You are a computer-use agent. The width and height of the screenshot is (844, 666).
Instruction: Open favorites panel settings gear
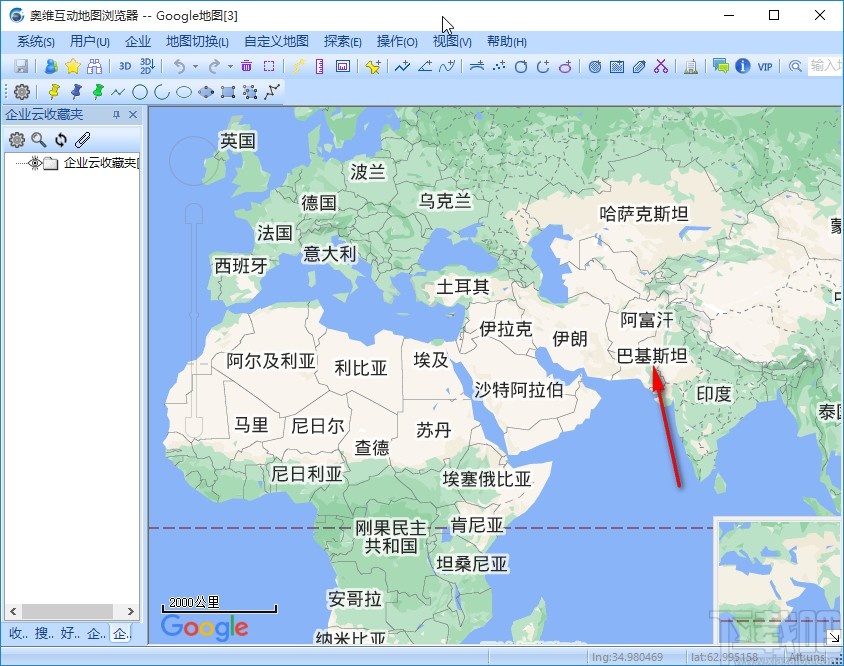pos(17,140)
